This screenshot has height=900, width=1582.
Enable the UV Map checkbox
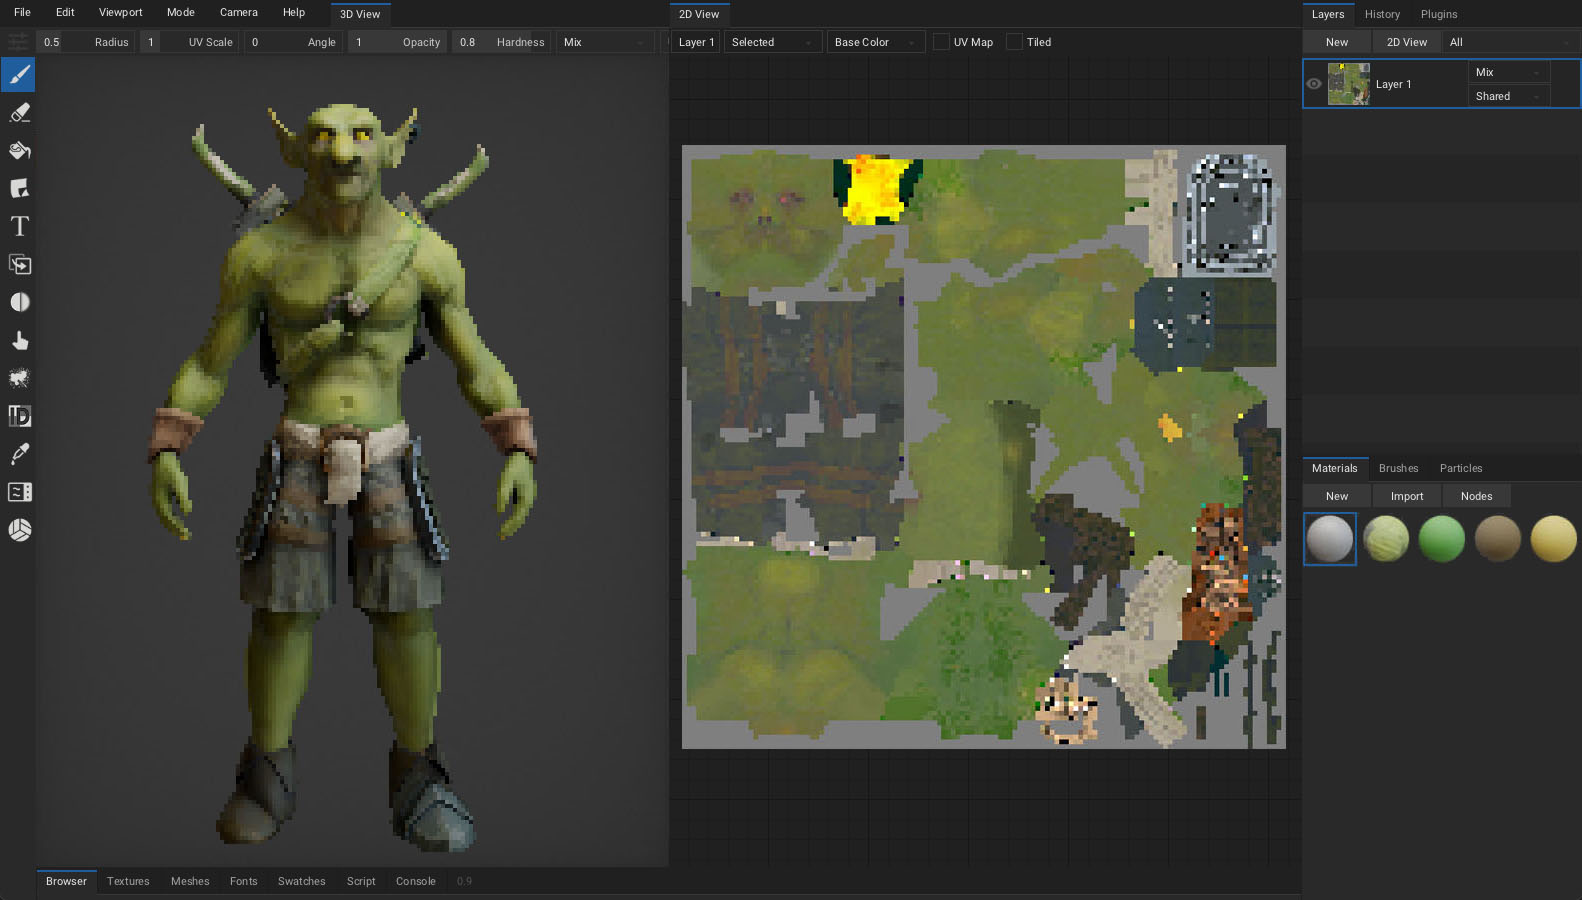[x=941, y=42]
